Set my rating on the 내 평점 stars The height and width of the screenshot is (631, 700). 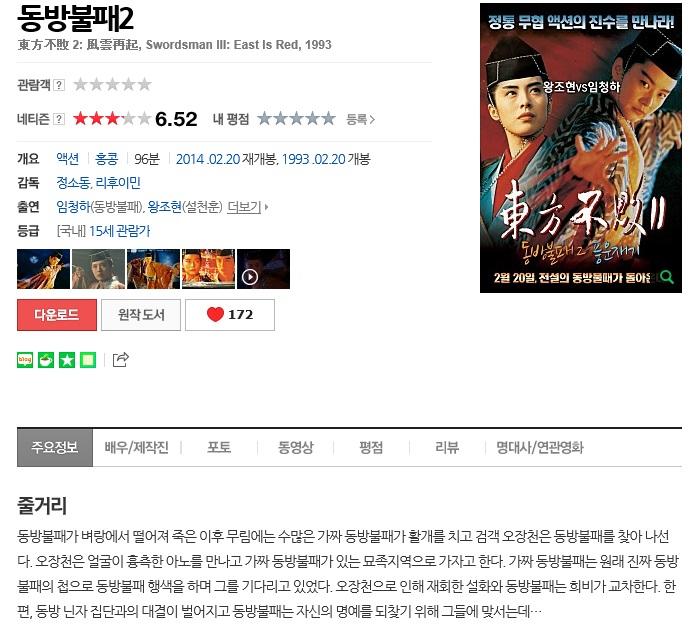(x=296, y=119)
